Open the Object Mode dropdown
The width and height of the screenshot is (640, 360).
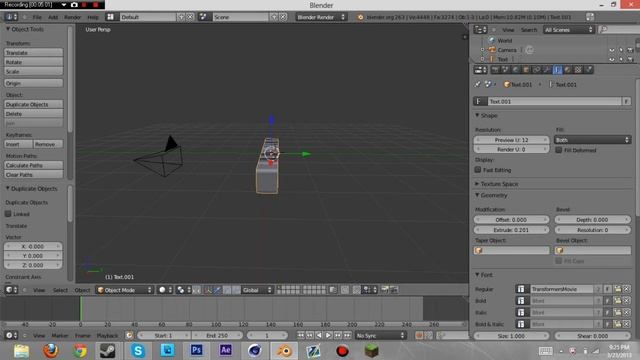click(124, 290)
